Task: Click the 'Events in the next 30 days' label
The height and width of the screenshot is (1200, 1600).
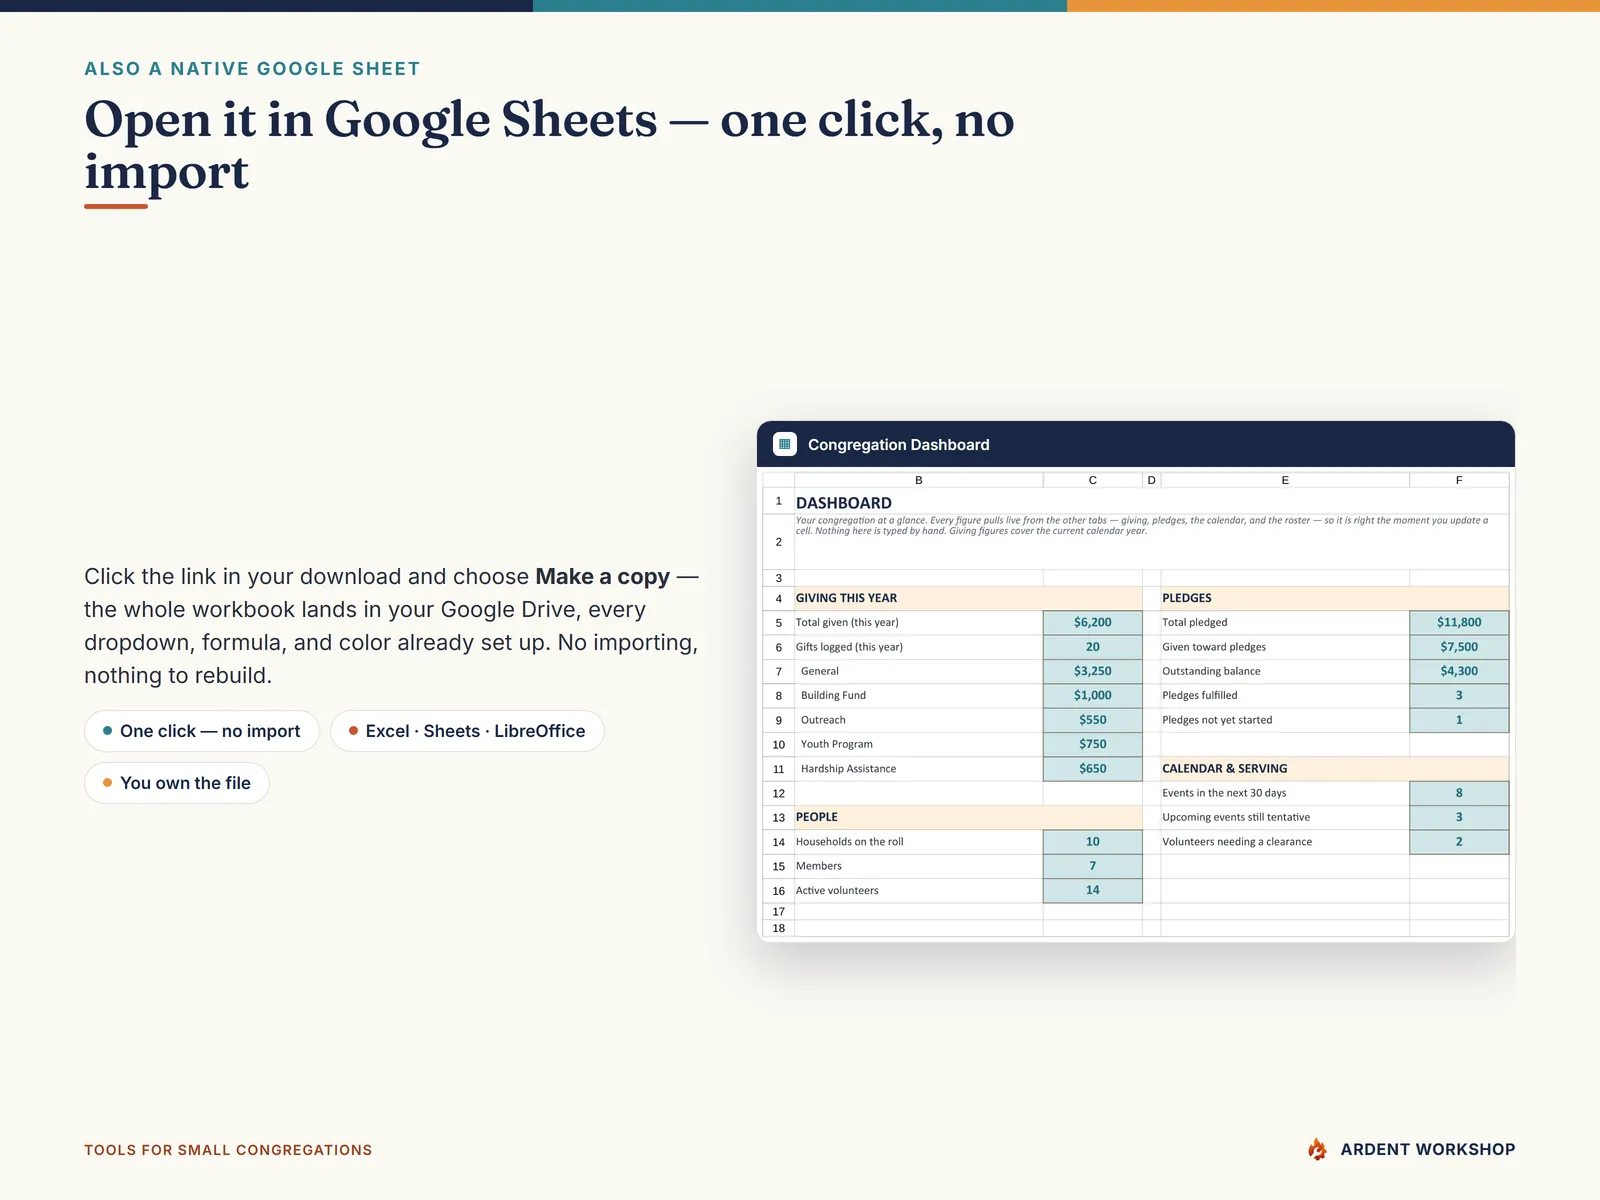Action: tap(1224, 793)
